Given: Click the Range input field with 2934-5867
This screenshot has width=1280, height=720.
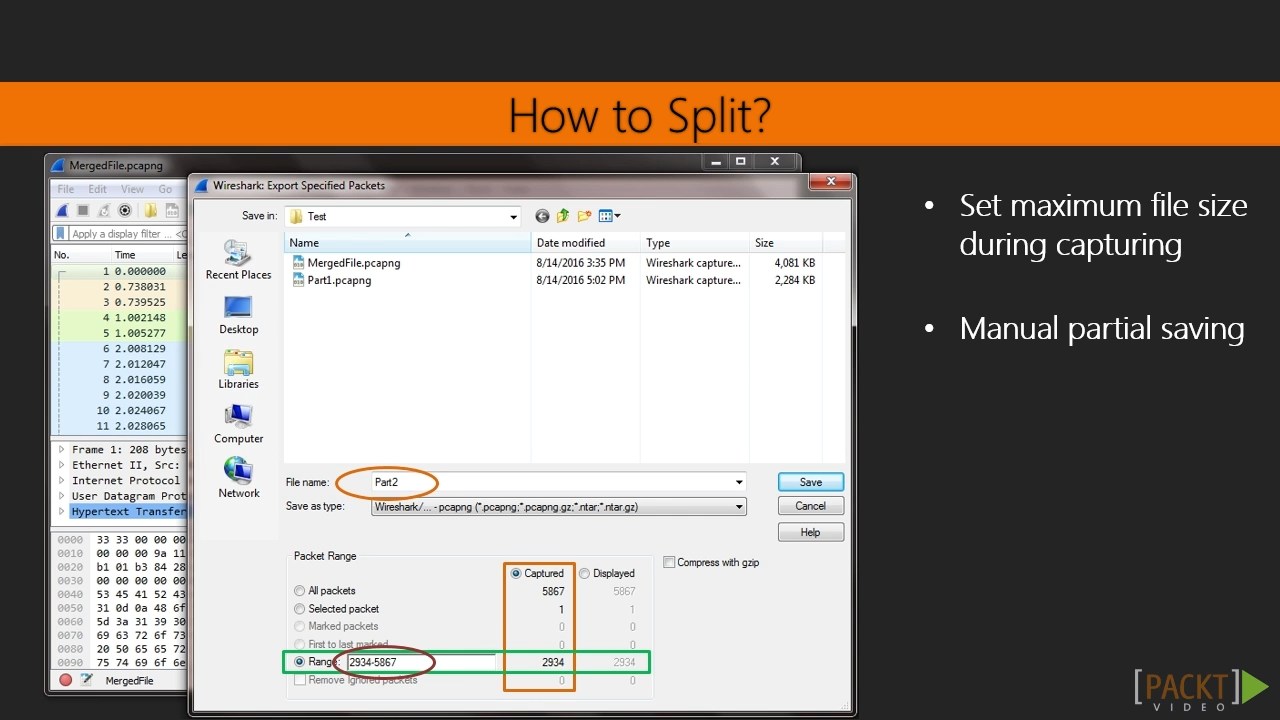Looking at the screenshot, I should pos(420,662).
